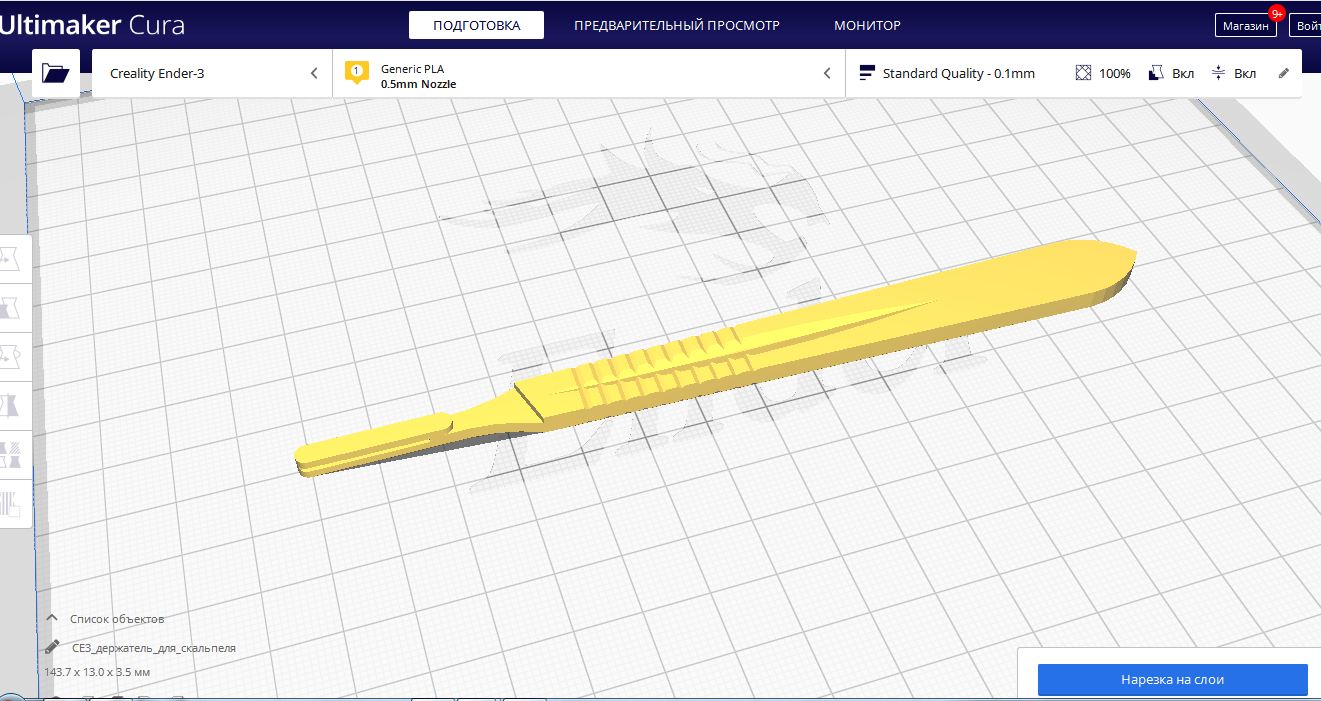
Task: Click the edit pencil in print settings bar
Action: point(1284,73)
